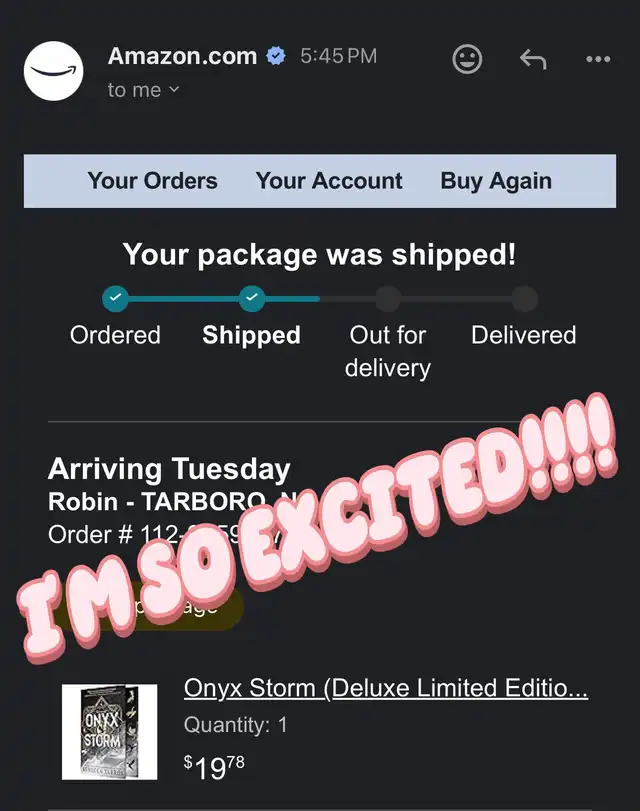This screenshot has width=640, height=811.
Task: Tap the blue verified badge
Action: (276, 56)
